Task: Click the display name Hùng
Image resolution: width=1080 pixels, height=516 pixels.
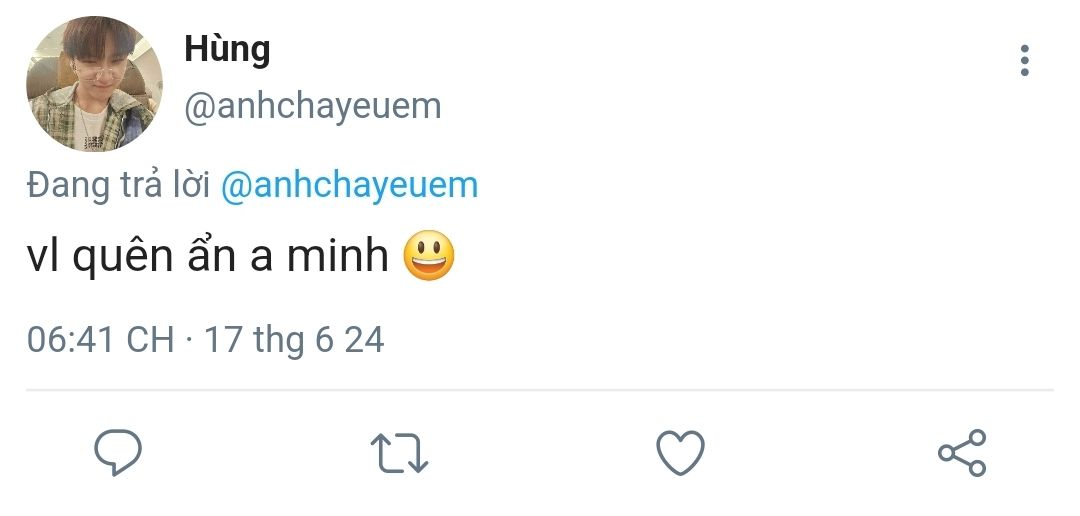Action: point(227,50)
